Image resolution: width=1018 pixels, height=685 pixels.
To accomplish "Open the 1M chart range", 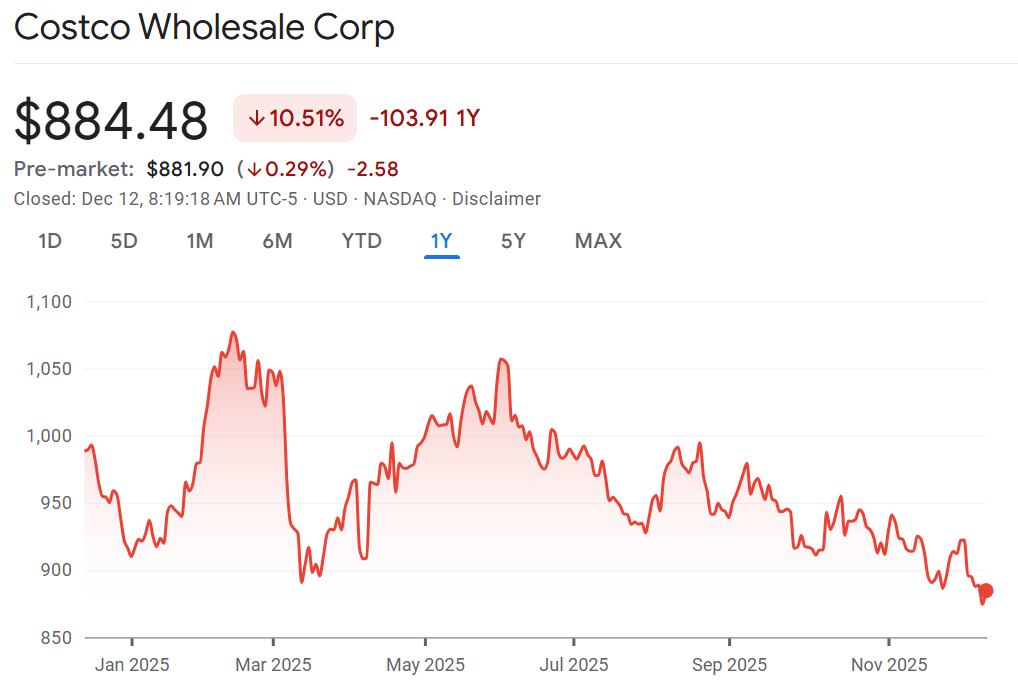I will pyautogui.click(x=200, y=241).
